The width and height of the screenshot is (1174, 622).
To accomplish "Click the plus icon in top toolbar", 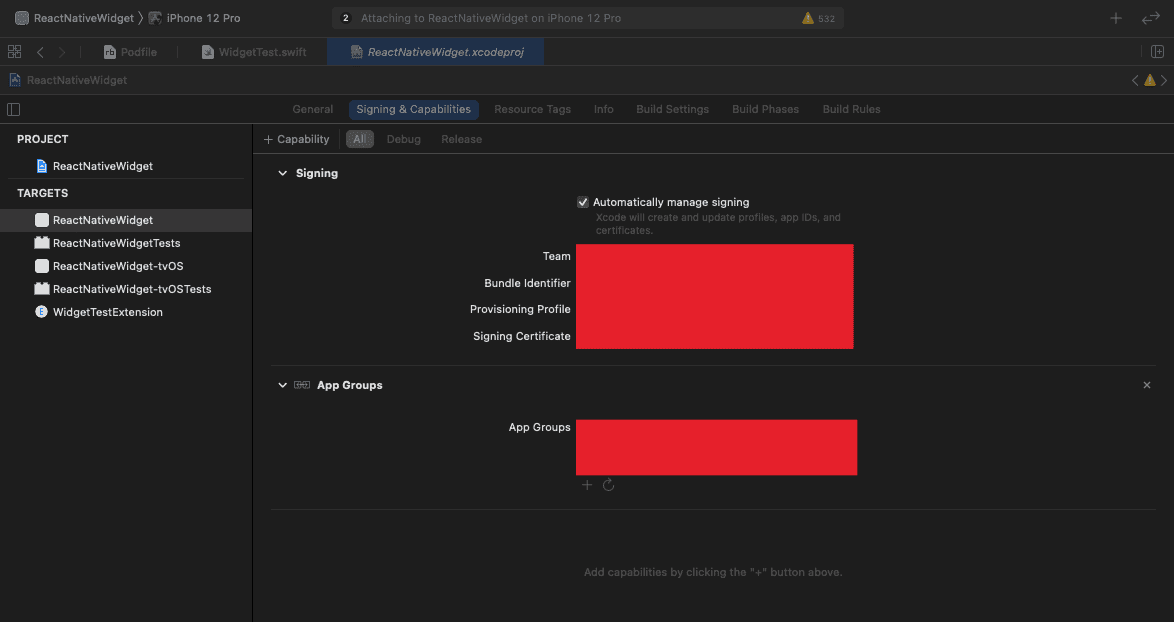I will click(x=1116, y=18).
